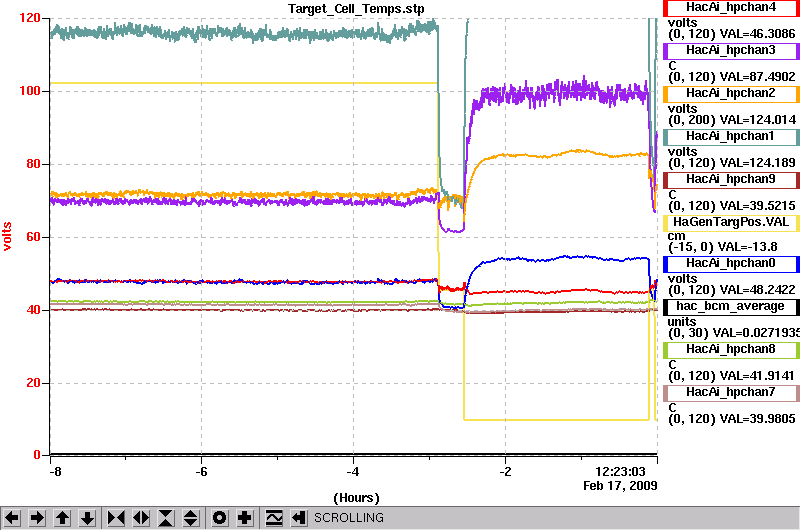Viewport: 800px width, 530px height.
Task: Click the VAL=124.014 readout for hpchan2
Action: (x=758, y=120)
